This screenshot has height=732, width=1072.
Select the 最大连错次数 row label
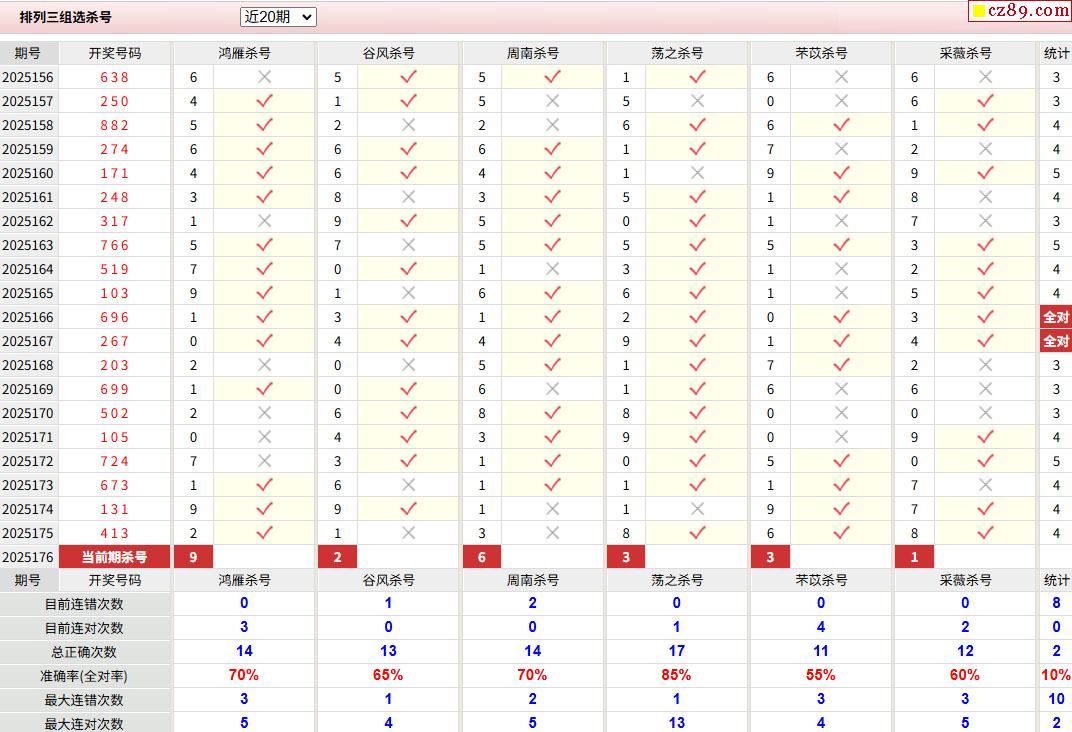pyautogui.click(x=84, y=700)
